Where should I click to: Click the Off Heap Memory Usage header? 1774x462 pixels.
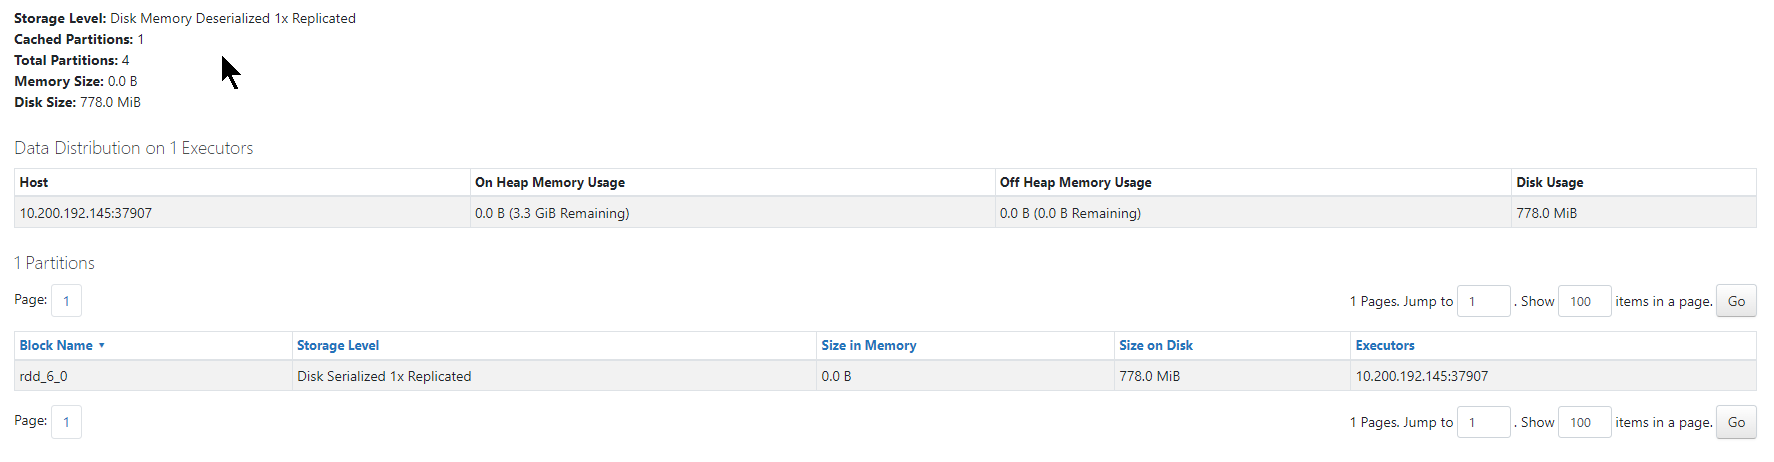coord(1075,183)
